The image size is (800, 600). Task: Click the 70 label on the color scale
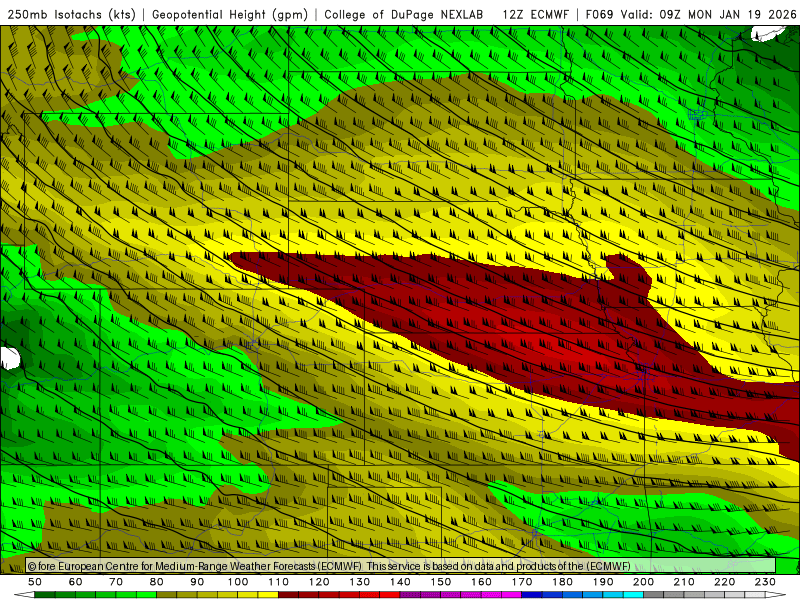click(116, 582)
